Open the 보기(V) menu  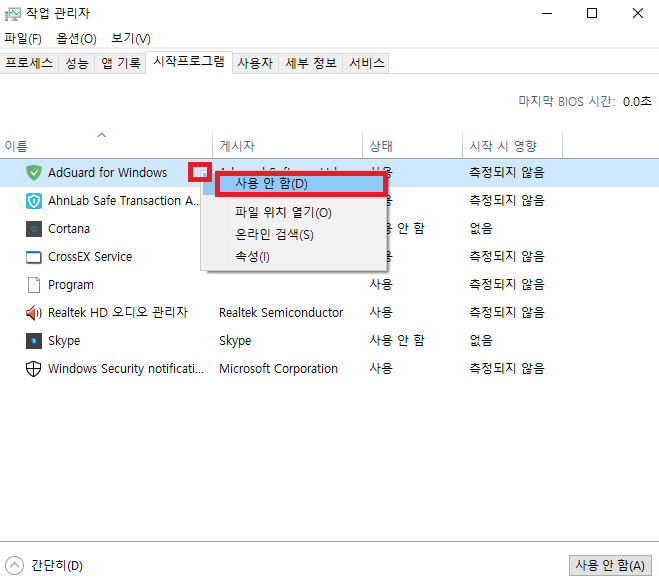pos(131,39)
